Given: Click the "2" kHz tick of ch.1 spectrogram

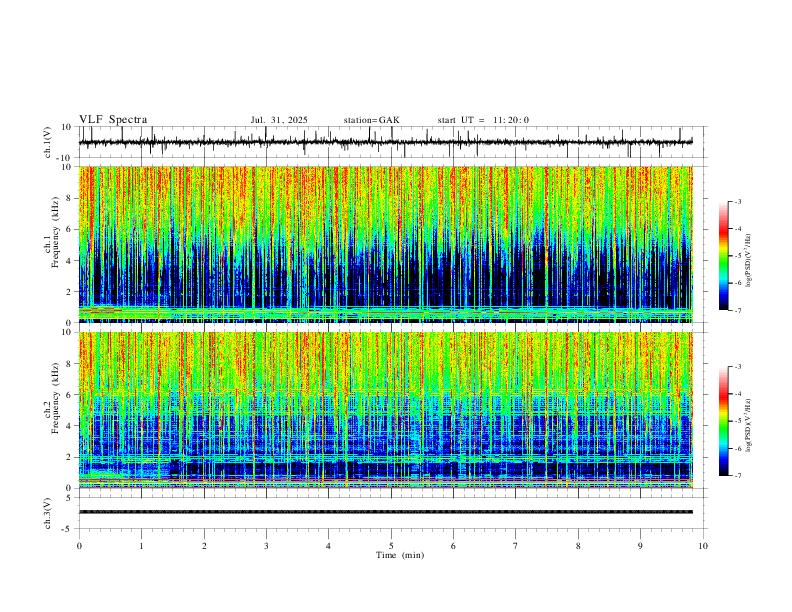Looking at the screenshot, I should pos(69,291).
